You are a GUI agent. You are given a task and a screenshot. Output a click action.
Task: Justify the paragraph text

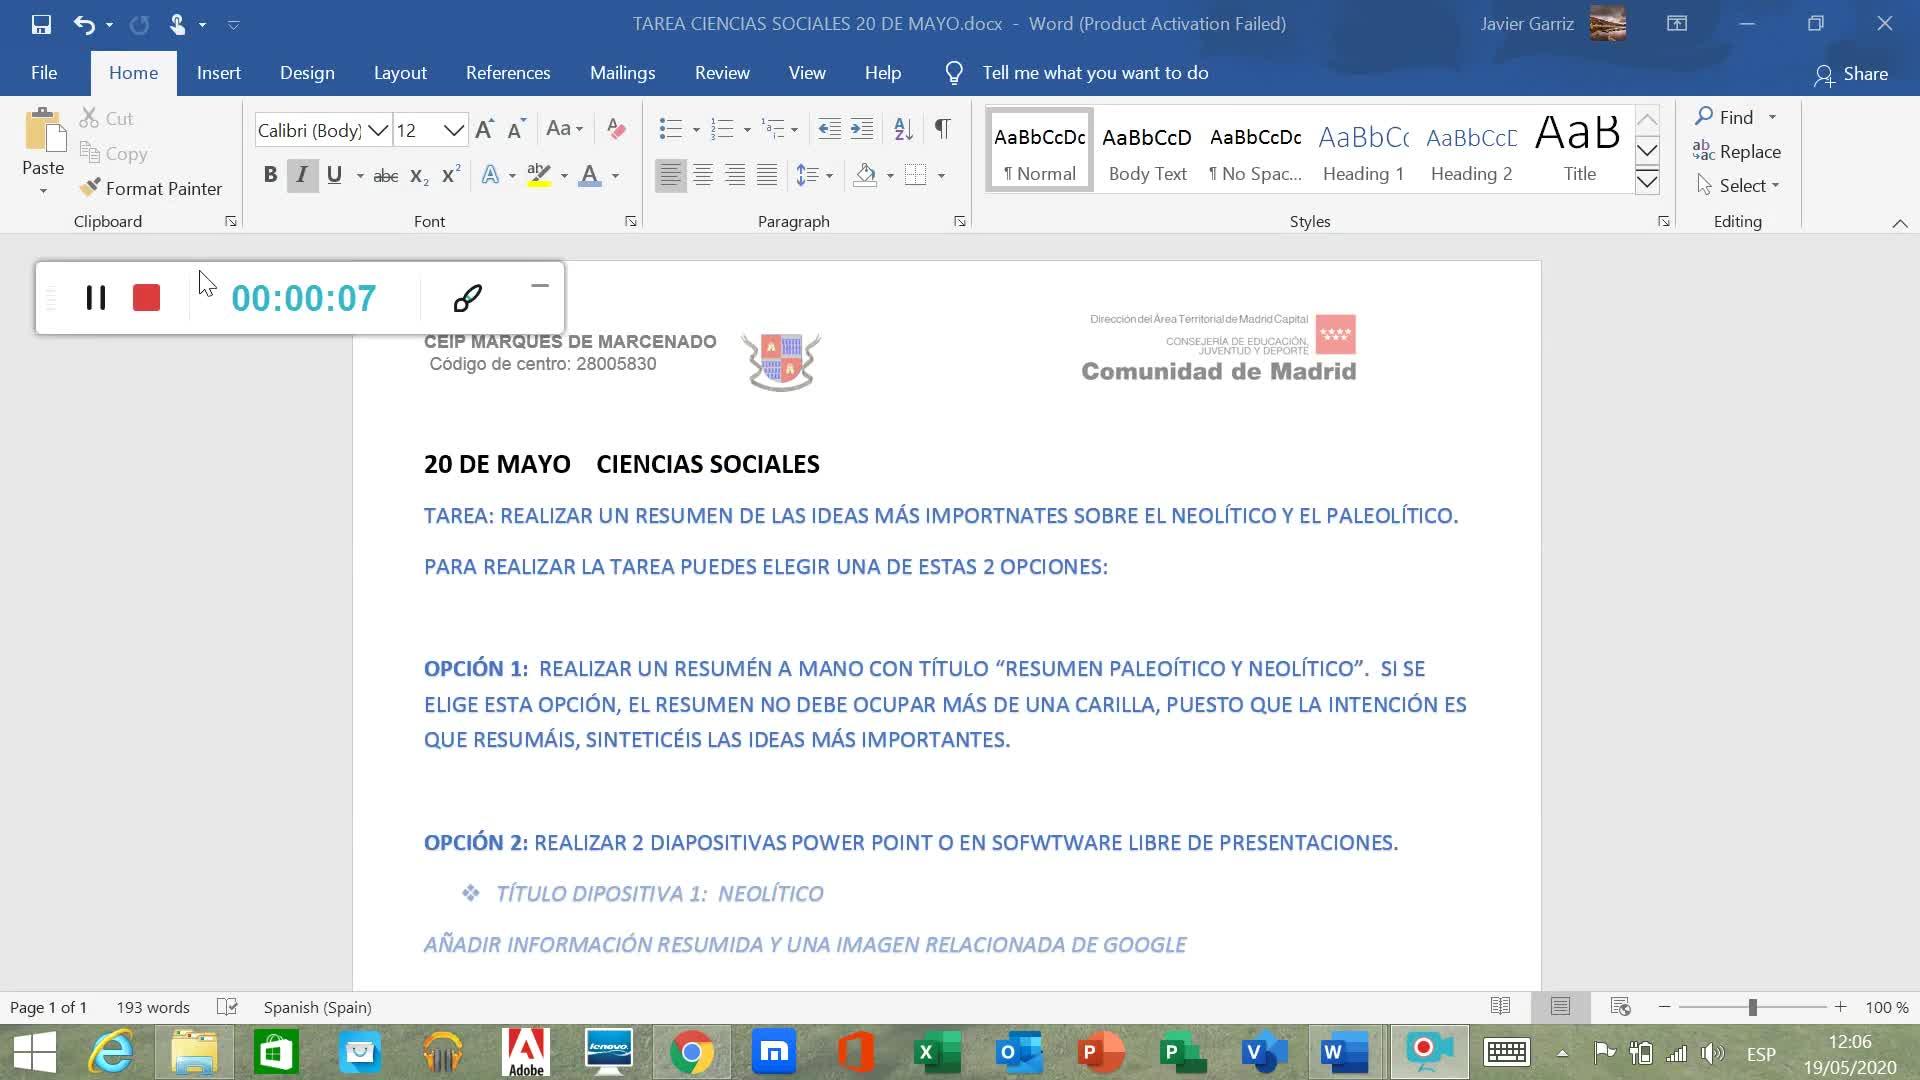tap(767, 175)
